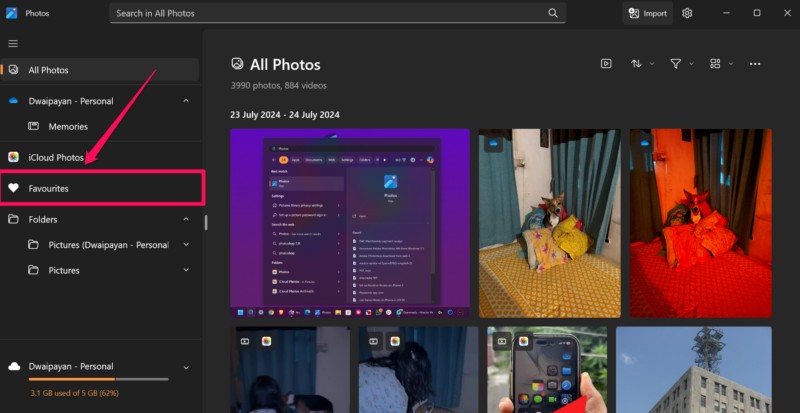Expand the Pictures folder chevron
Viewport: 800px width, 413px height.
click(186, 270)
